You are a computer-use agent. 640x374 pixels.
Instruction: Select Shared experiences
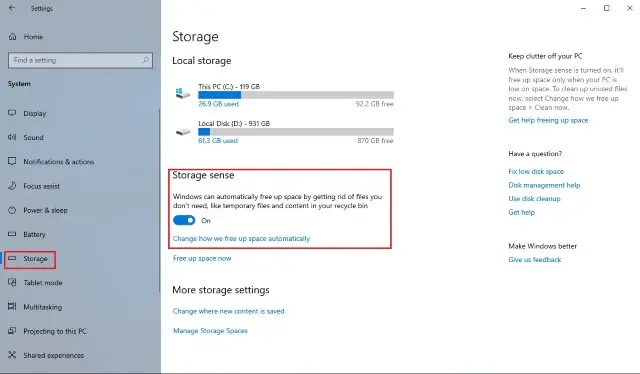53,355
